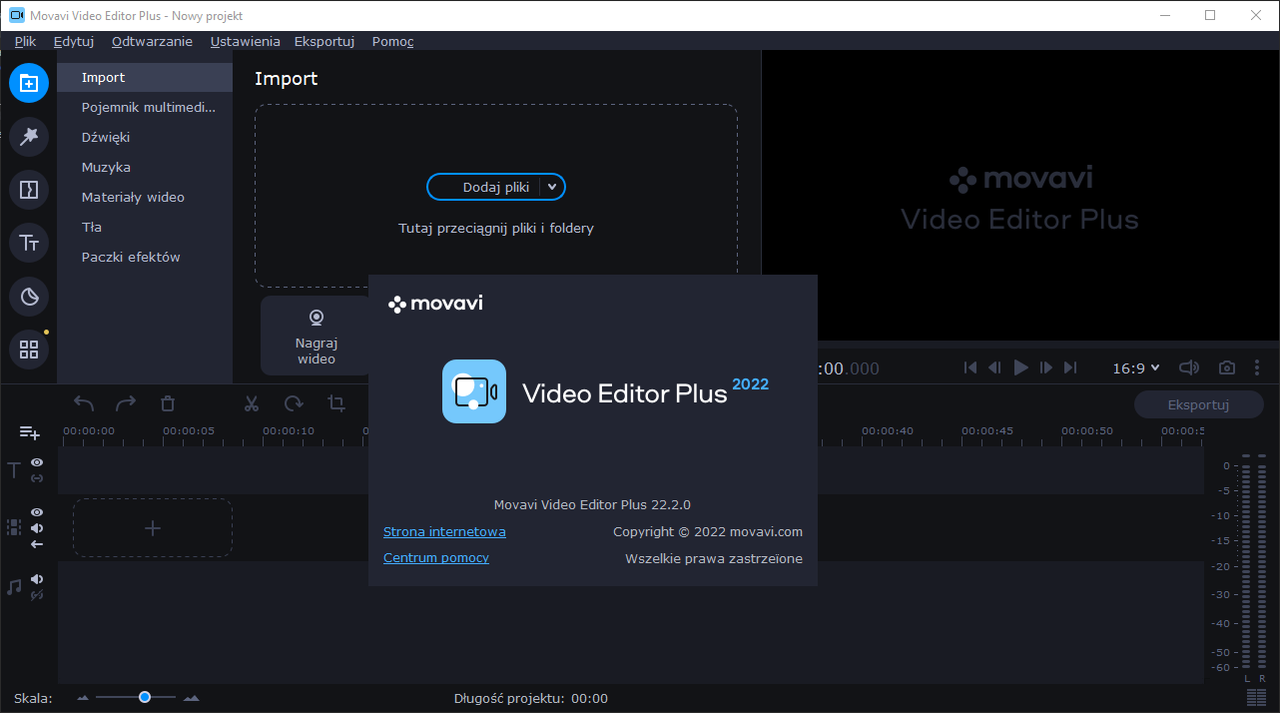Click the player volume speaker icon
Image resolution: width=1280 pixels, height=713 pixels.
1189,368
